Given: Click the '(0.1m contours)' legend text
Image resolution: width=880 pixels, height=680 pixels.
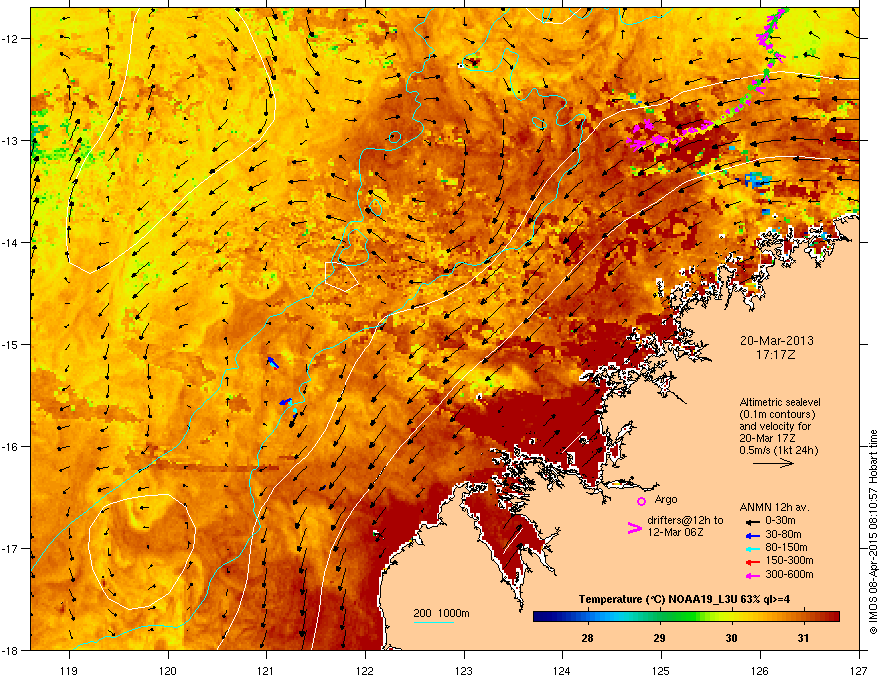Looking at the screenshot, I should point(777,414).
